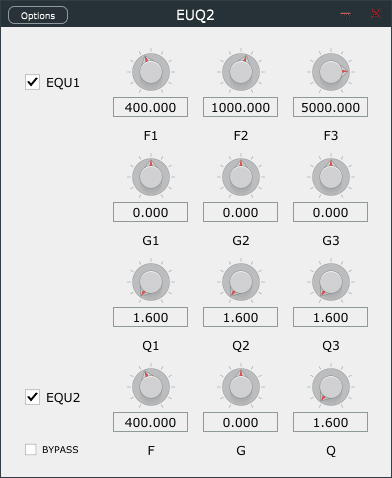Open the Options menu
This screenshot has width=392, height=478.
38,15
